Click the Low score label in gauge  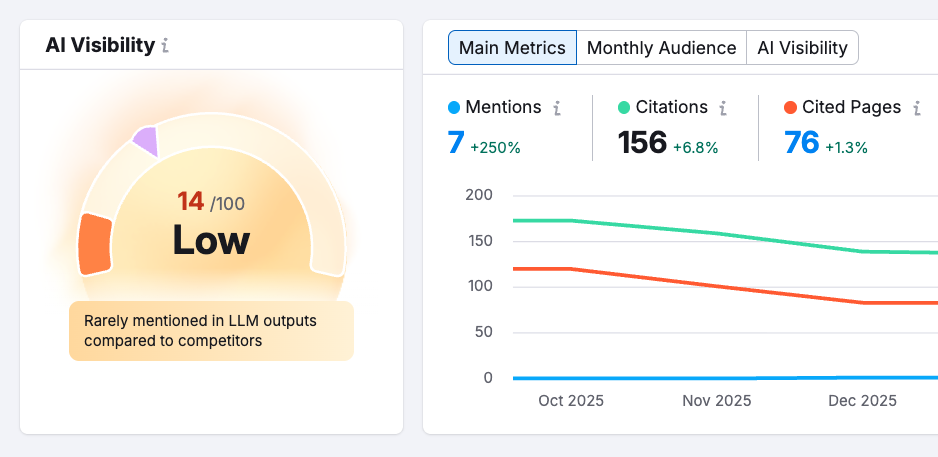211,240
